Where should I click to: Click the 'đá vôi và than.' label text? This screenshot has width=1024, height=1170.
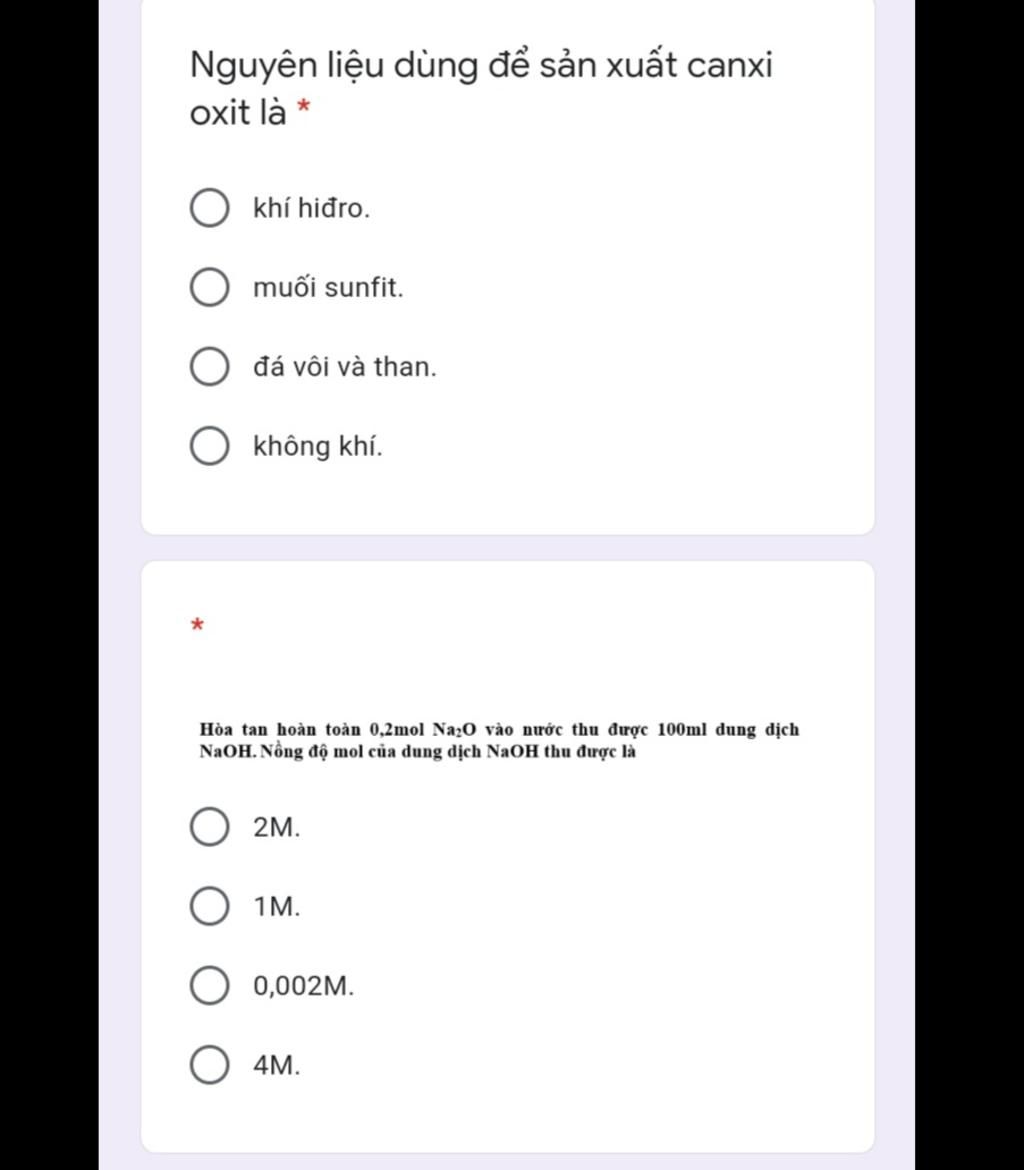(x=345, y=366)
